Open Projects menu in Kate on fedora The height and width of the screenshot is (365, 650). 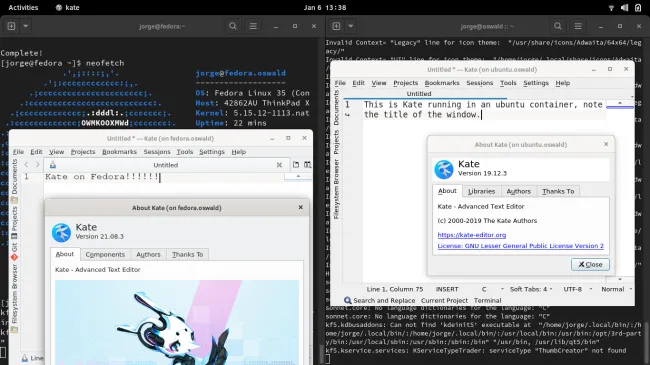point(83,152)
